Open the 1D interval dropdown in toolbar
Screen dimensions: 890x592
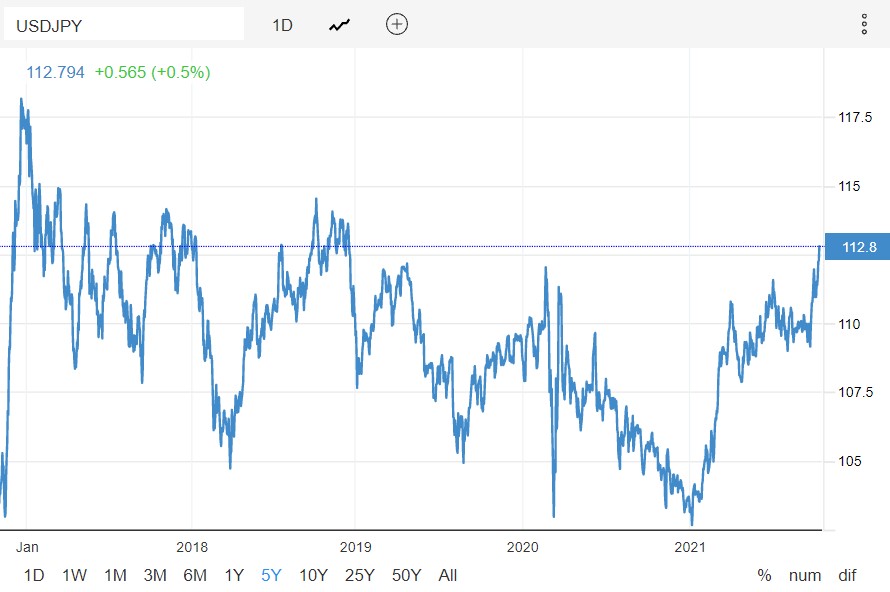pyautogui.click(x=283, y=25)
